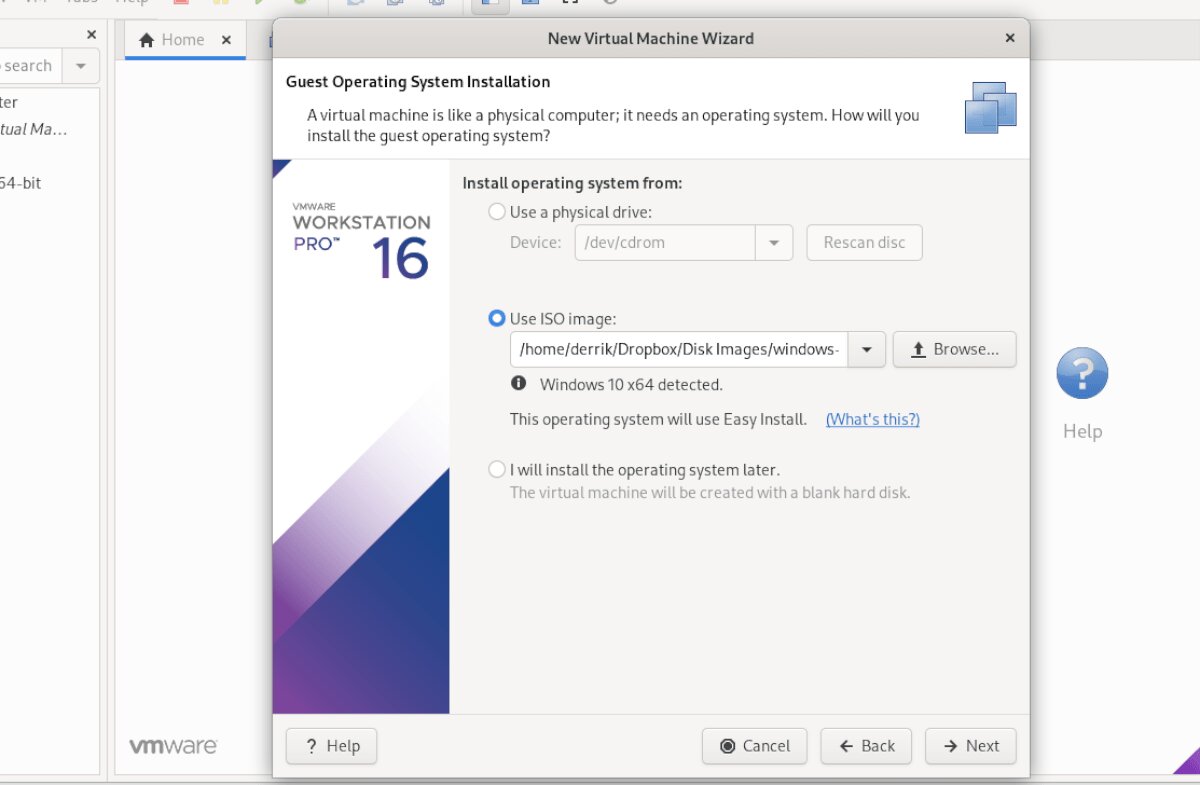Viewport: 1200px width, 785px height.
Task: Click the show library panel layout icon
Action: tap(488, 4)
